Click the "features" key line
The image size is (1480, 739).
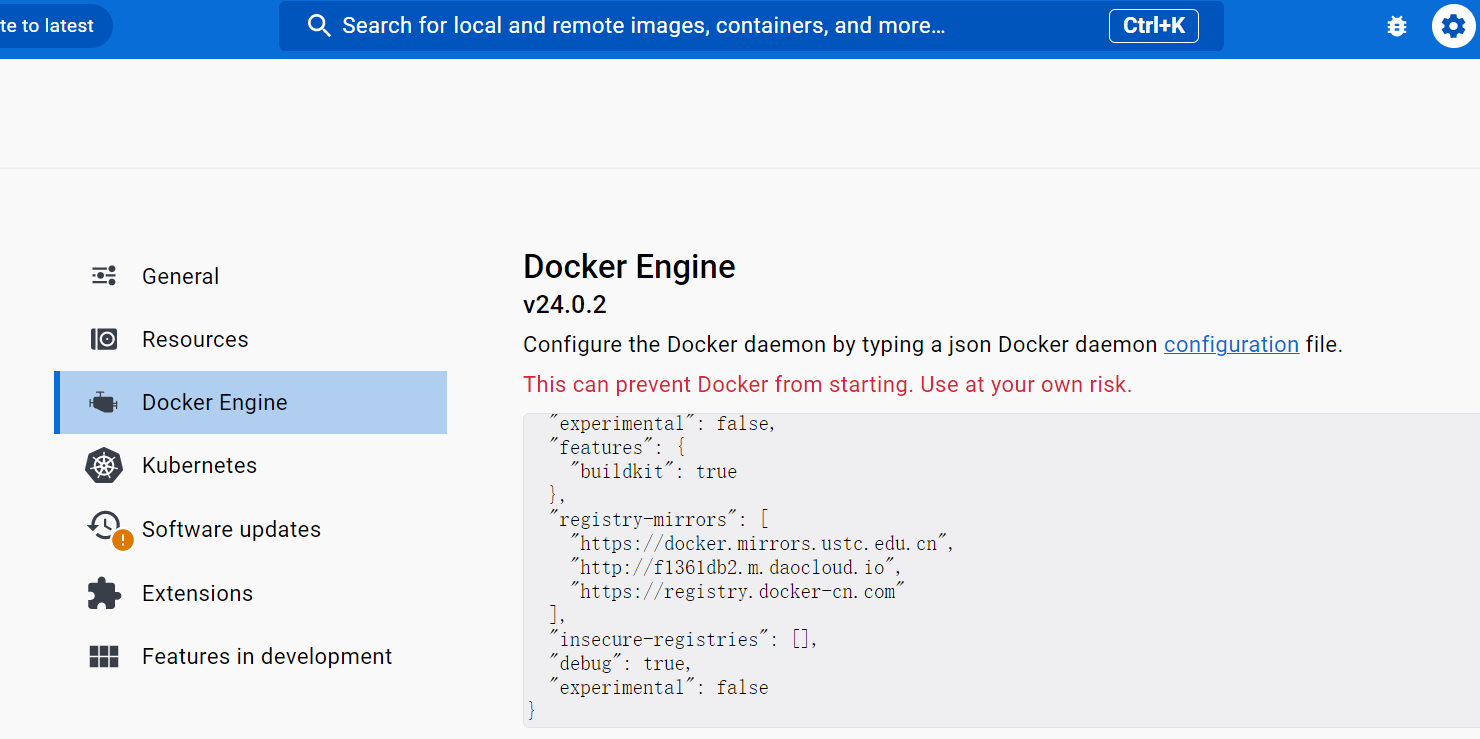(616, 448)
